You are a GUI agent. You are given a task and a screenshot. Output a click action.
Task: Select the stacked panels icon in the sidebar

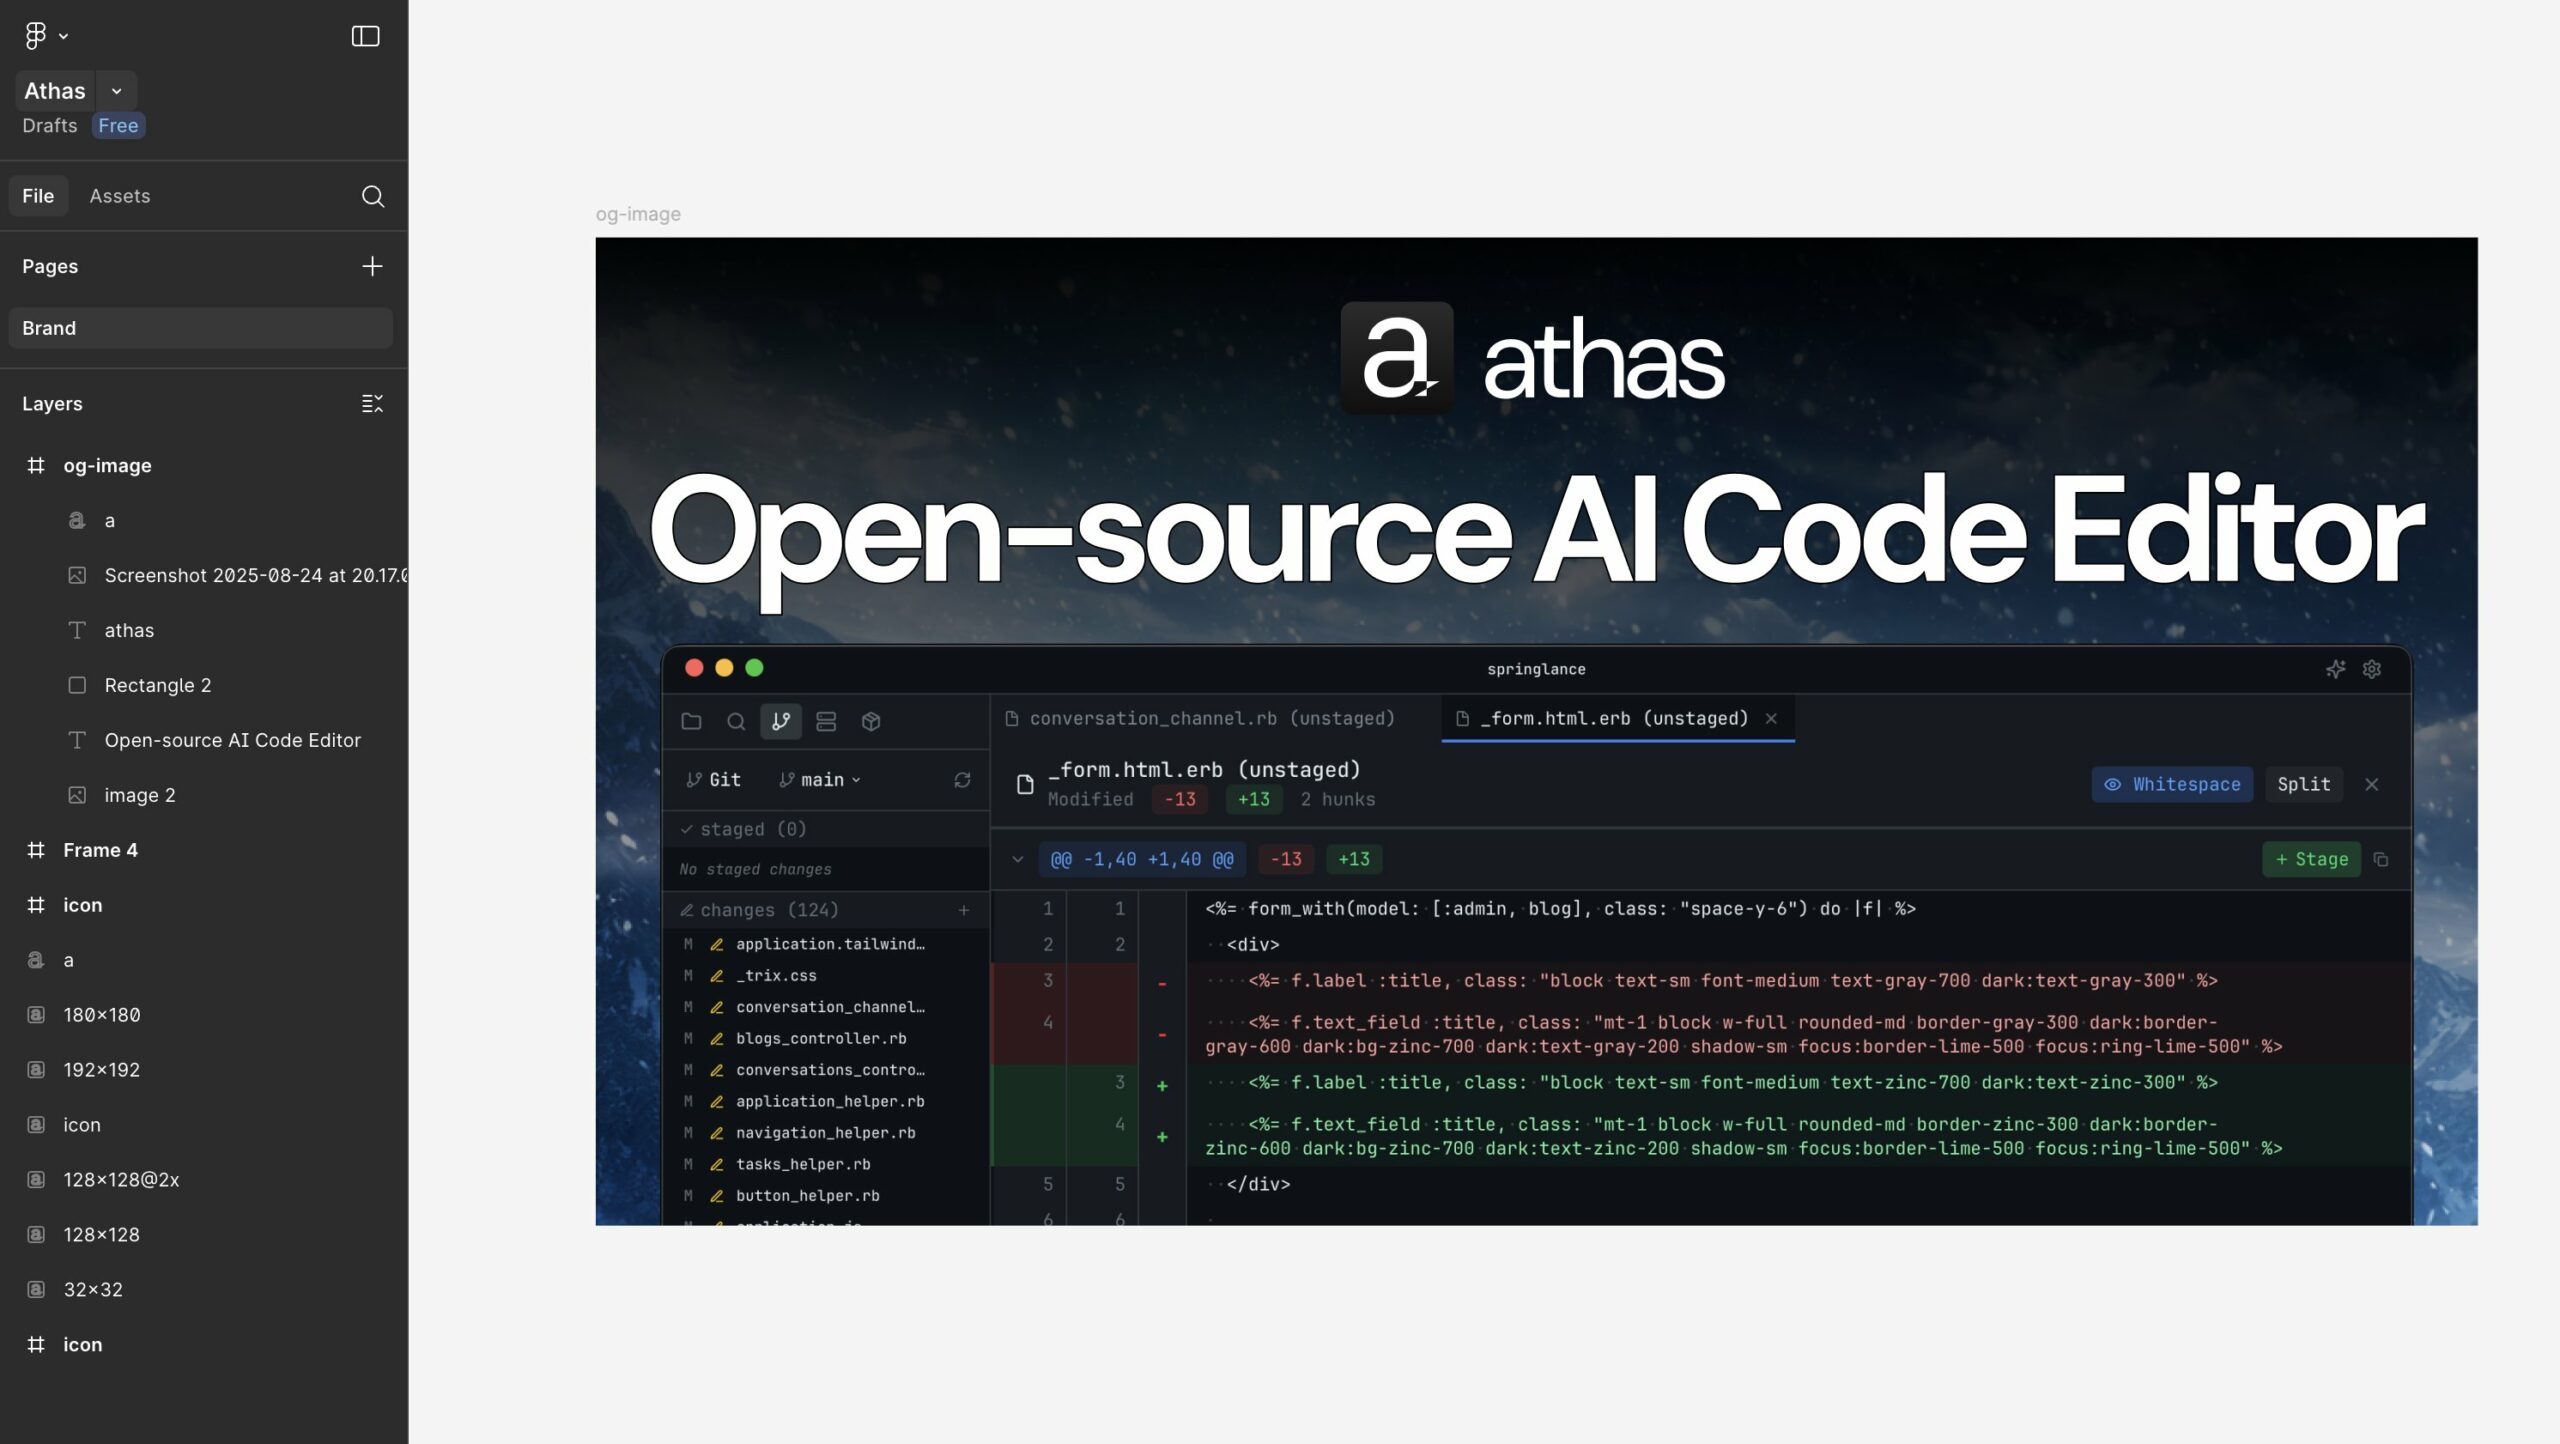(x=826, y=721)
